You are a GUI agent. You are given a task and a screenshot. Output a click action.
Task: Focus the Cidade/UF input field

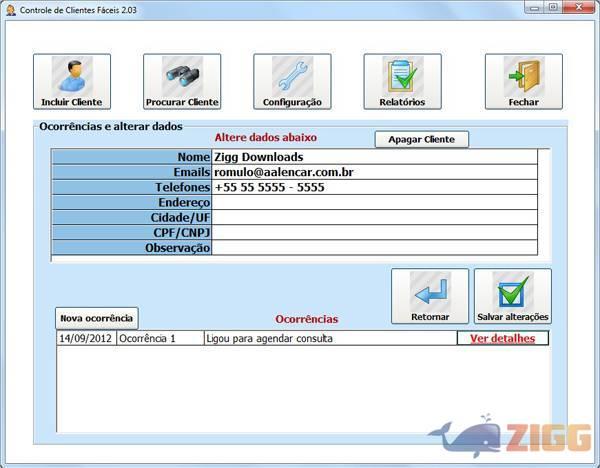coord(373,217)
